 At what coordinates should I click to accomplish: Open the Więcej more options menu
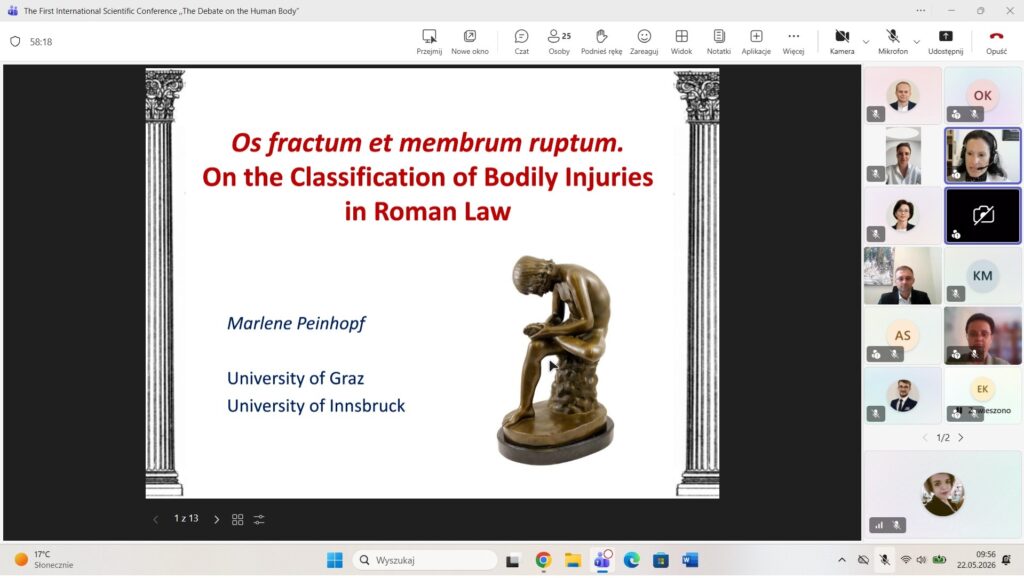[793, 42]
